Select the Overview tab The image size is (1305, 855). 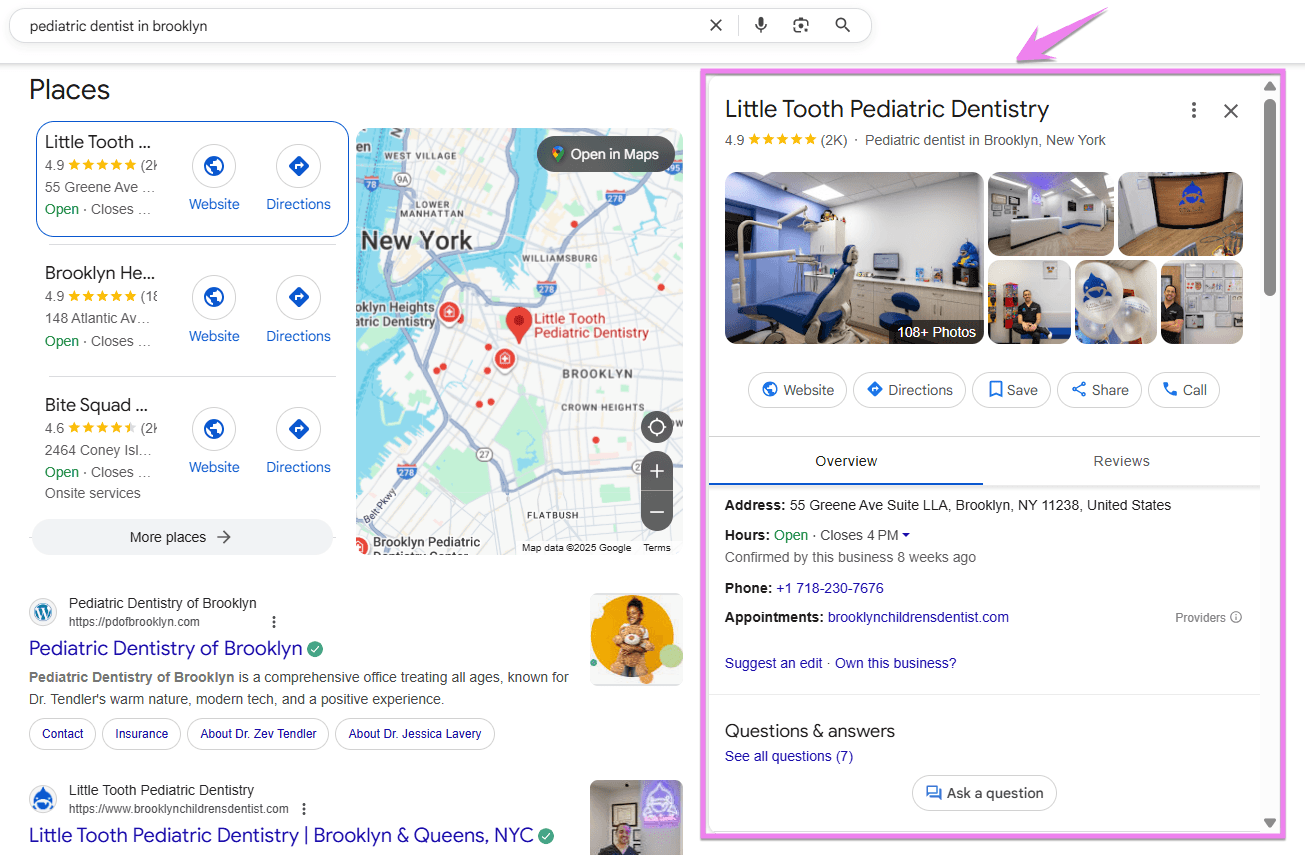[x=845, y=461]
